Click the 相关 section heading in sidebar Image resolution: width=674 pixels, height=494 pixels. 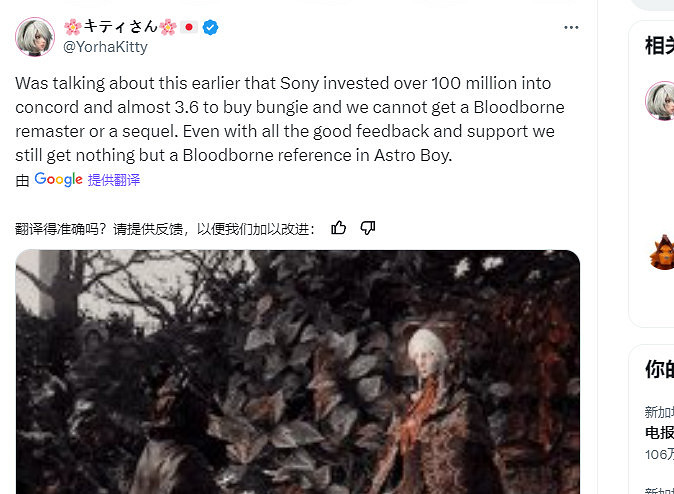[x=659, y=46]
